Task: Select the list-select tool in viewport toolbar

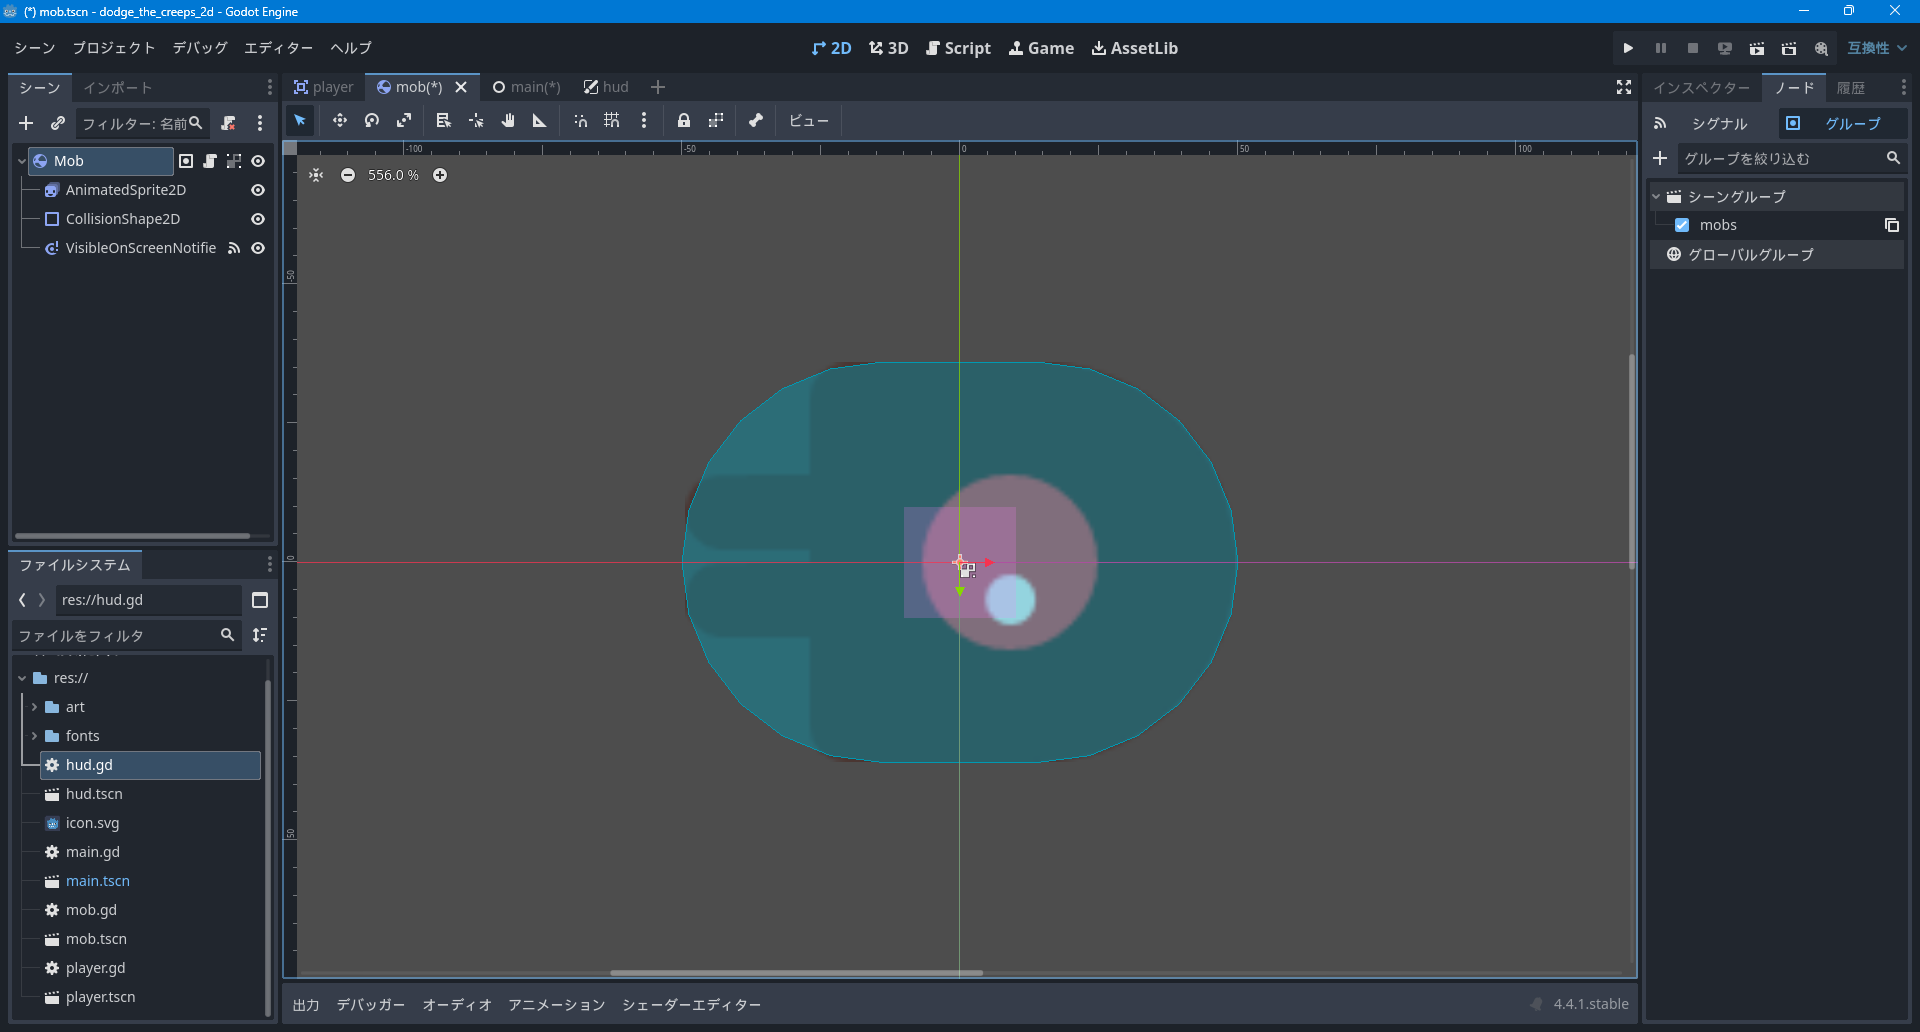Action: [x=444, y=121]
